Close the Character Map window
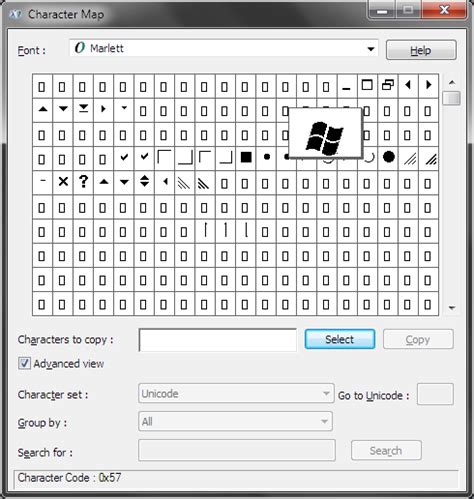474x499 pixels. click(x=444, y=10)
